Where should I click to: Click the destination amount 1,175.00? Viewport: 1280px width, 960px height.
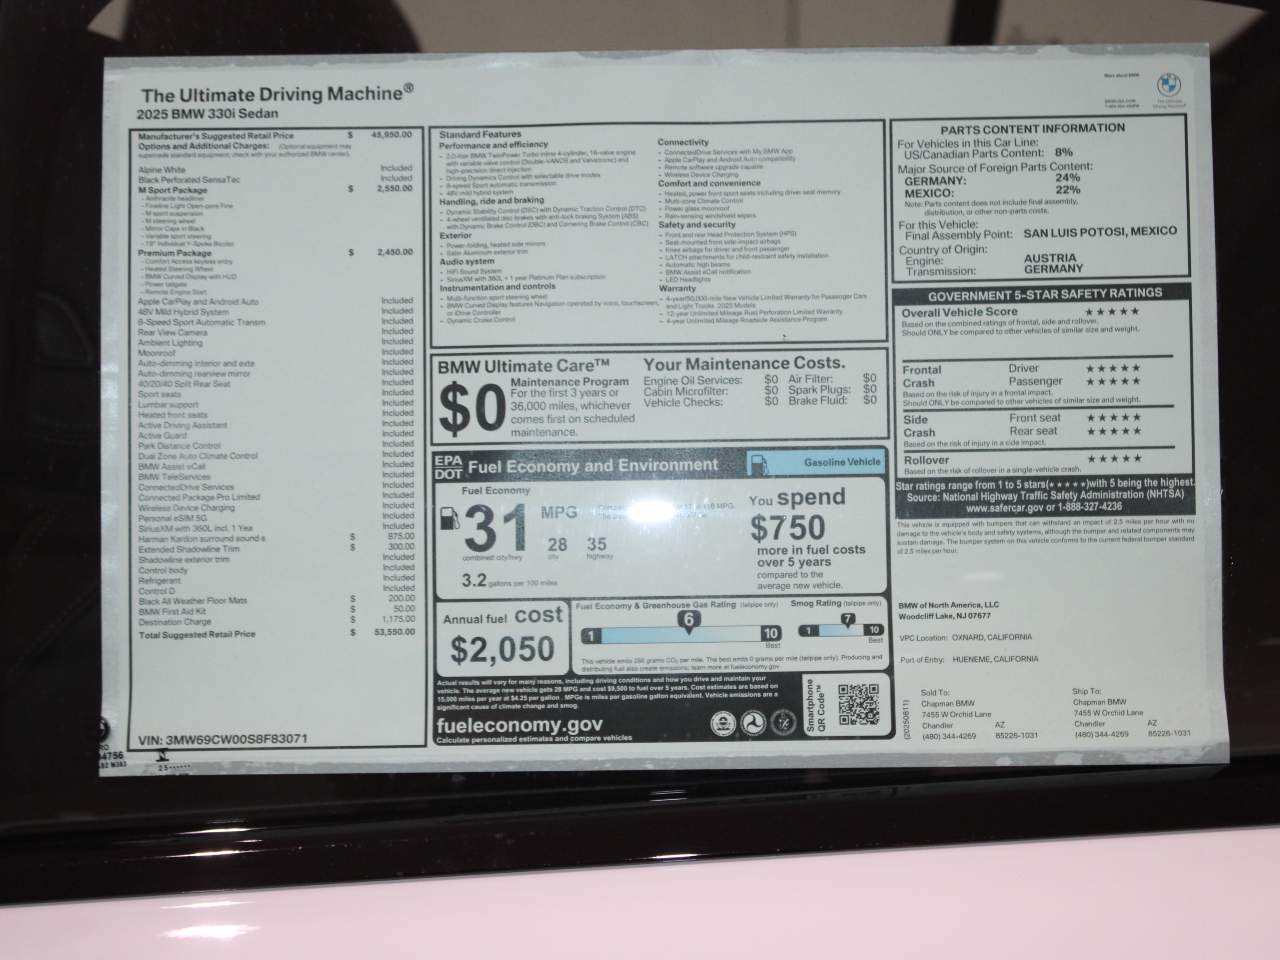click(397, 619)
